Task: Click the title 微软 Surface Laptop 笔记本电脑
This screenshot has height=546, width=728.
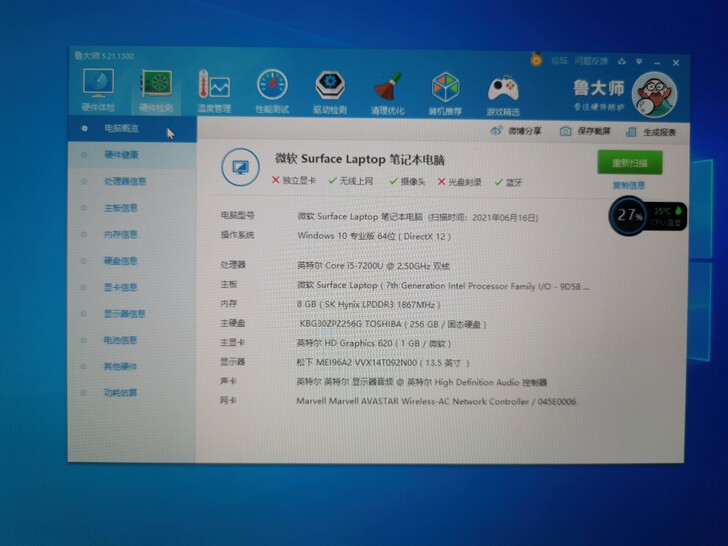Action: click(x=359, y=159)
